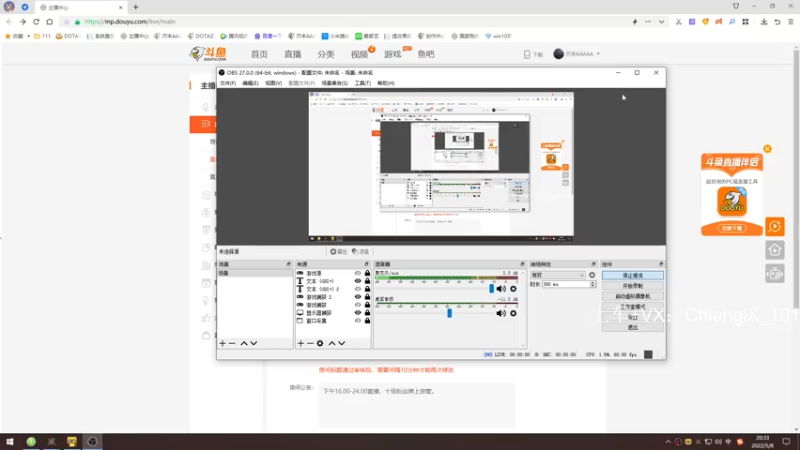Screen dimensions: 800x450
Task: Pop out the sources panel dock icon
Action: click(366, 264)
